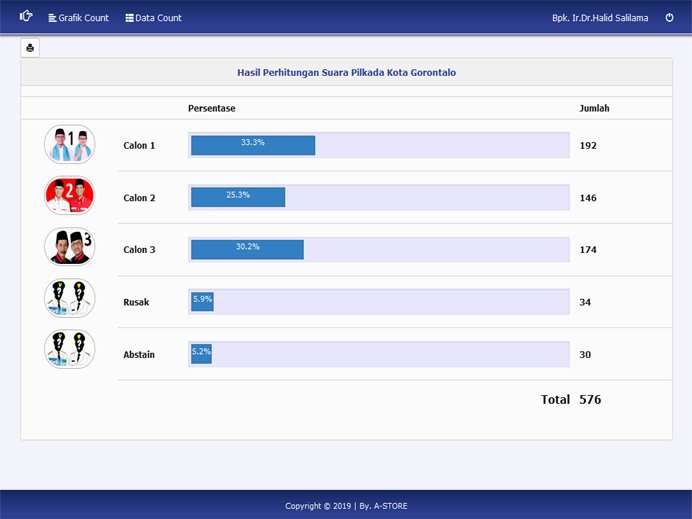Open the Data Count menu

153,18
